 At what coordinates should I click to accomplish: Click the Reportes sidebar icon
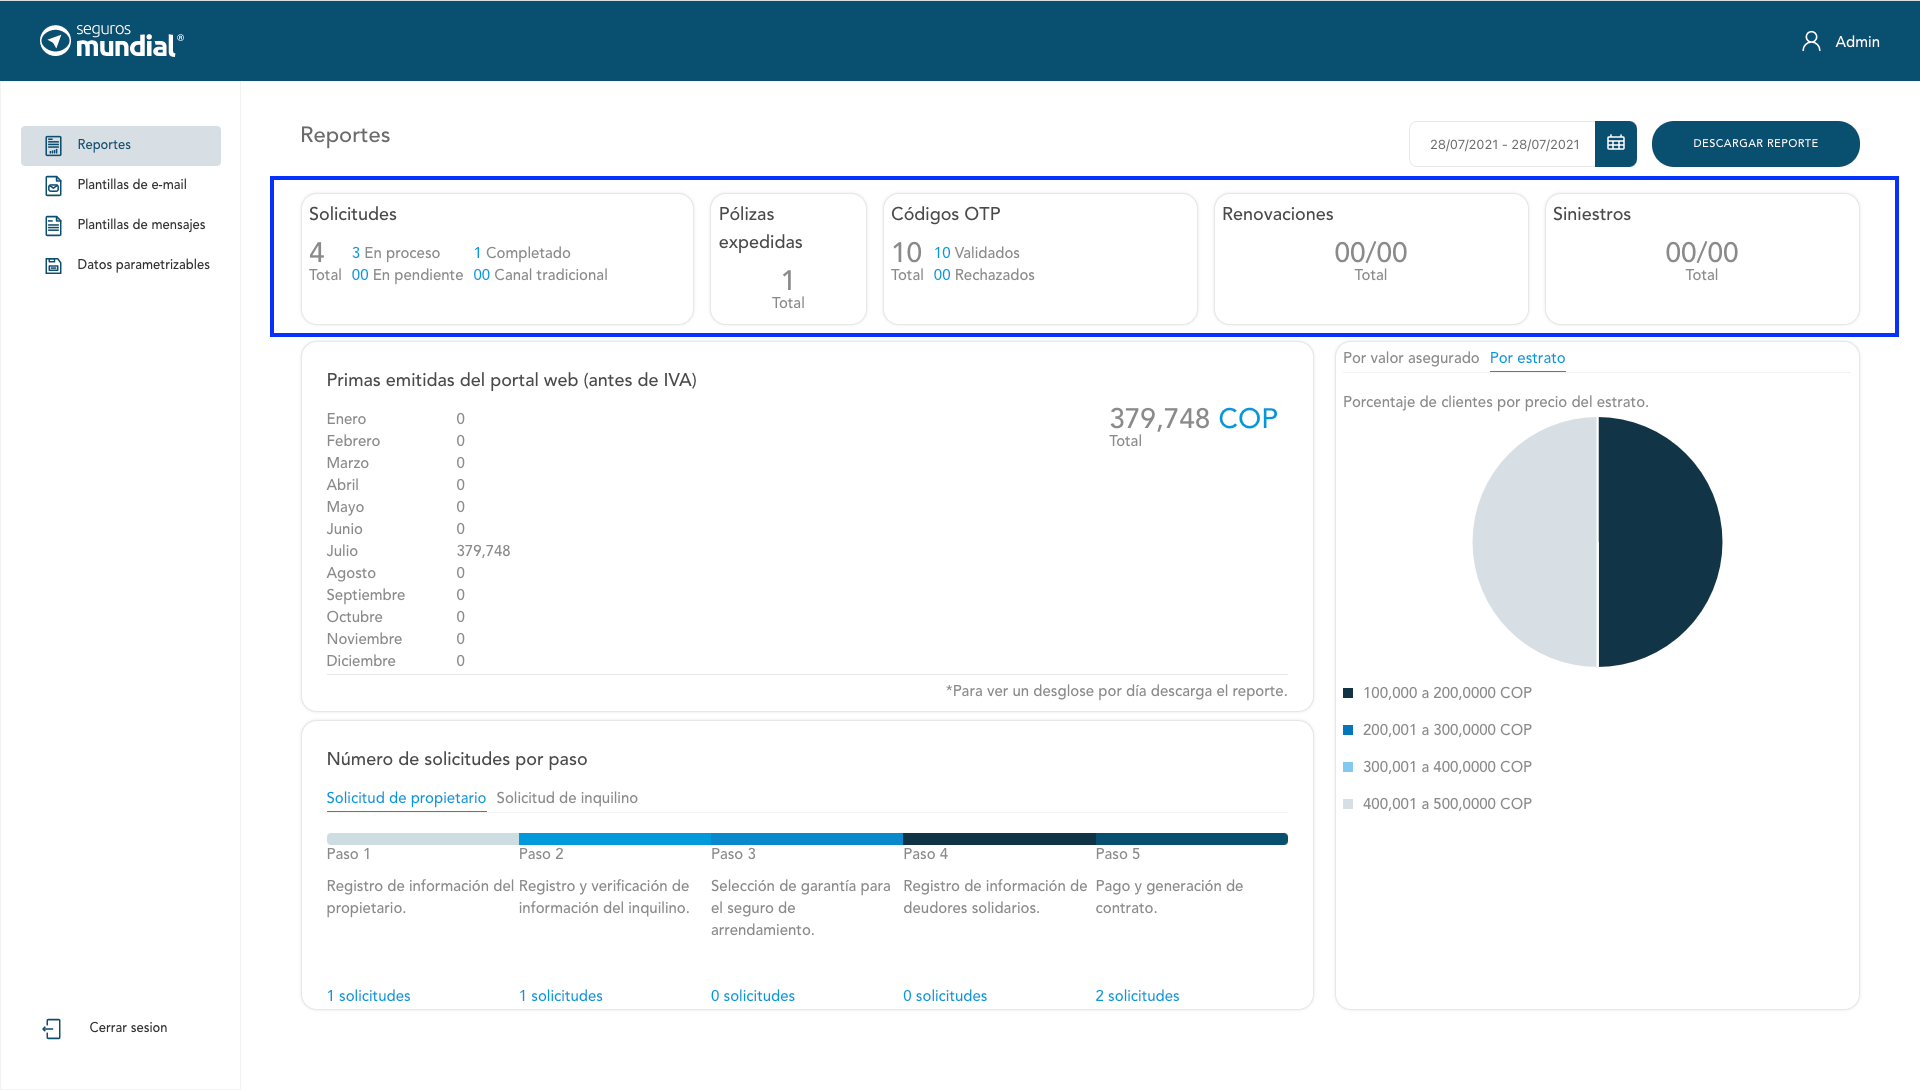click(x=54, y=146)
